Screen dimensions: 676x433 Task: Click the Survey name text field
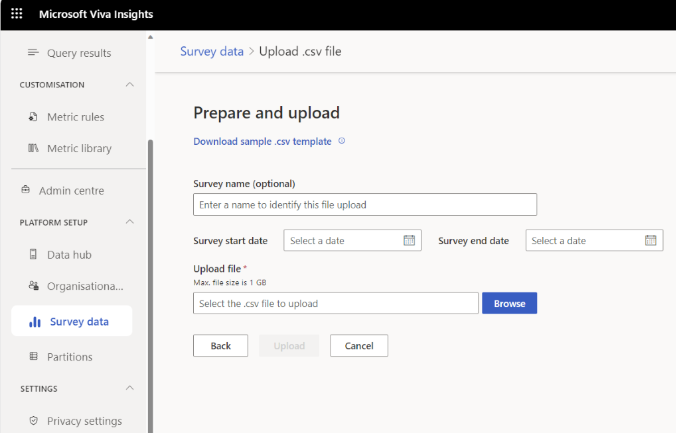tap(365, 205)
